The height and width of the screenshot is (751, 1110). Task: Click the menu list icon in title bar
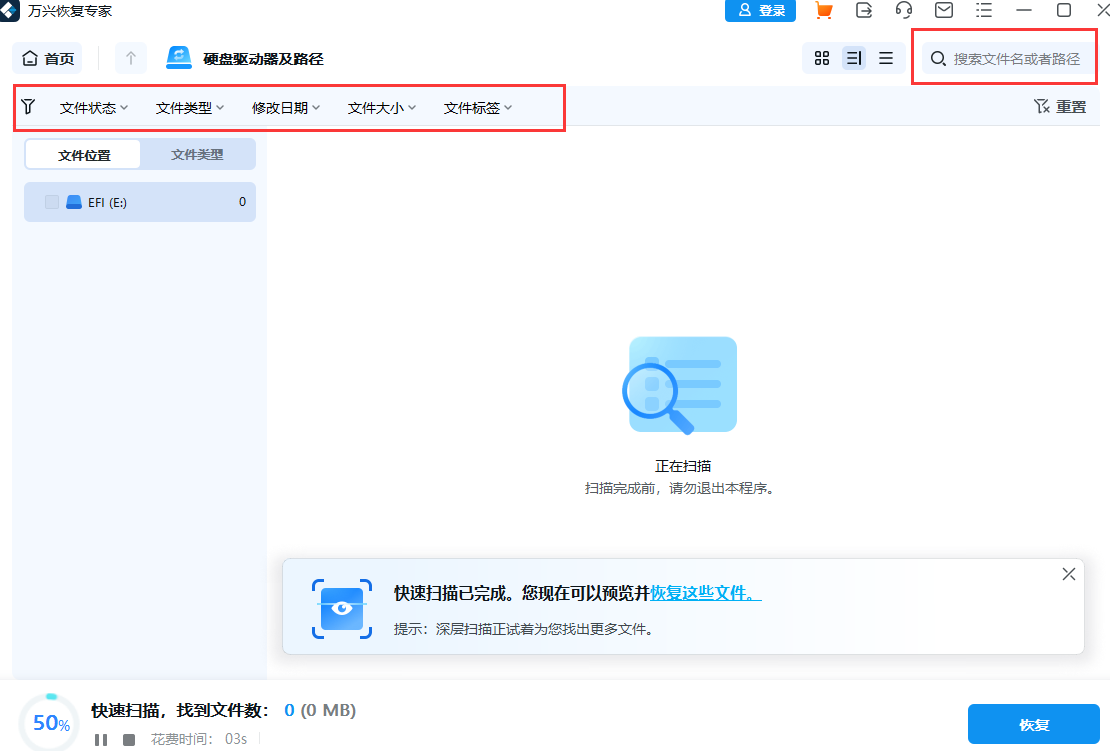(x=983, y=11)
